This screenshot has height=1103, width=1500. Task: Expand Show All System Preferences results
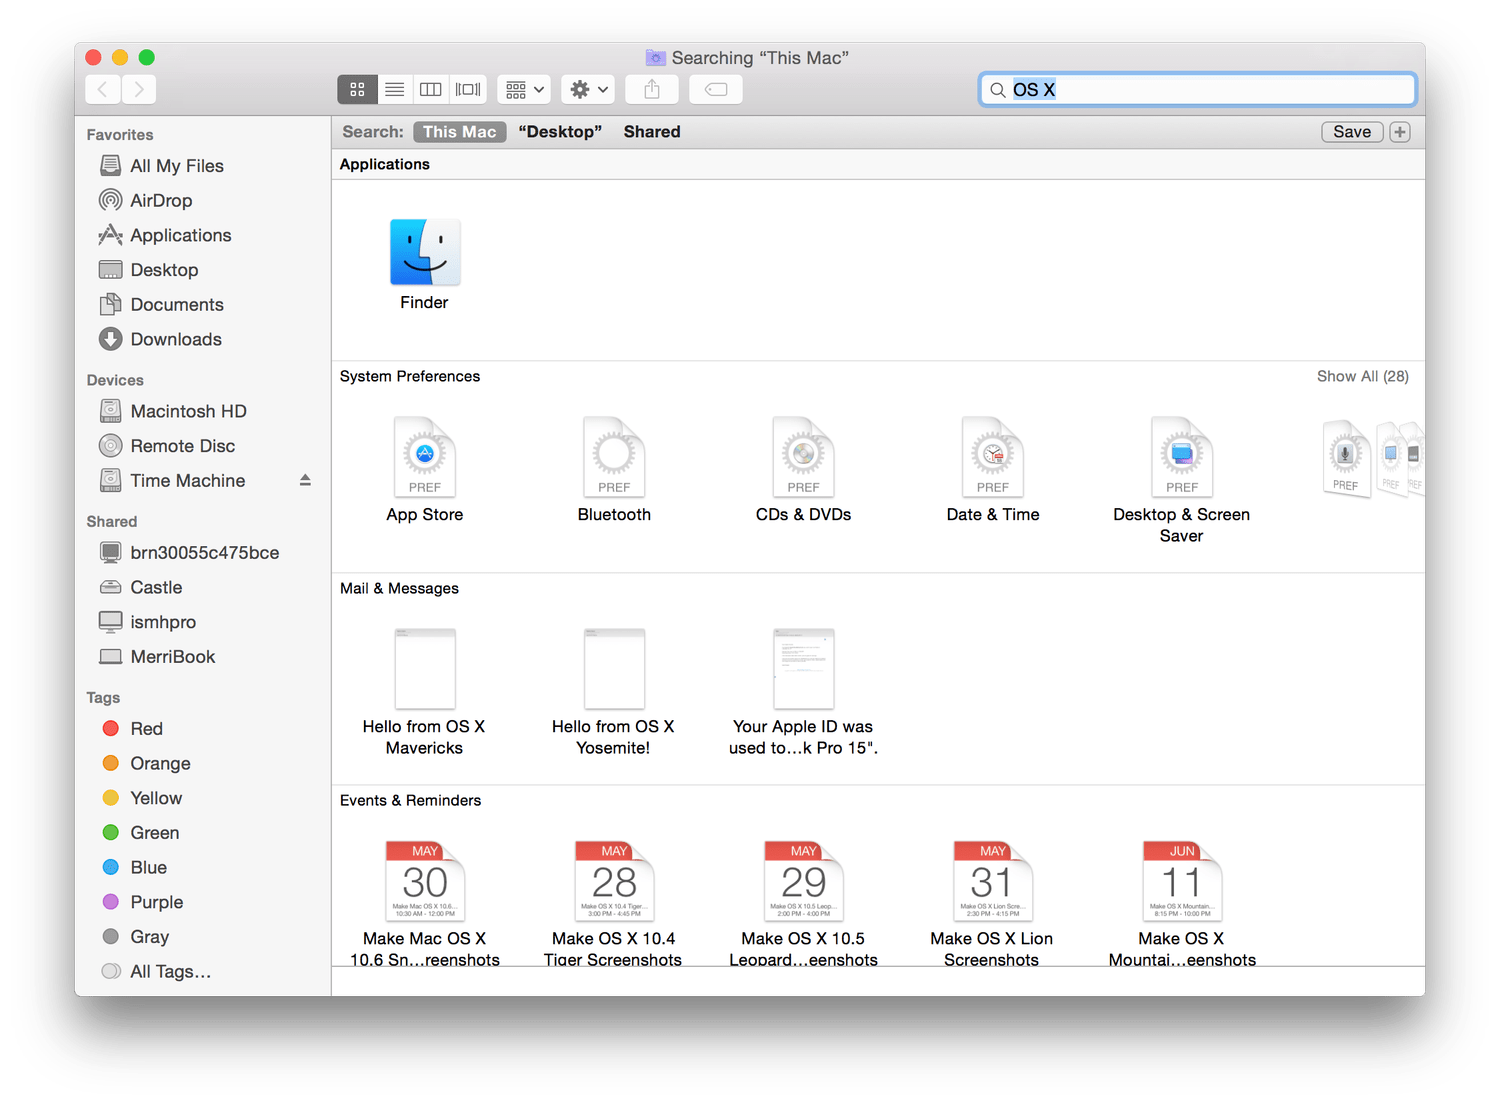coord(1362,377)
